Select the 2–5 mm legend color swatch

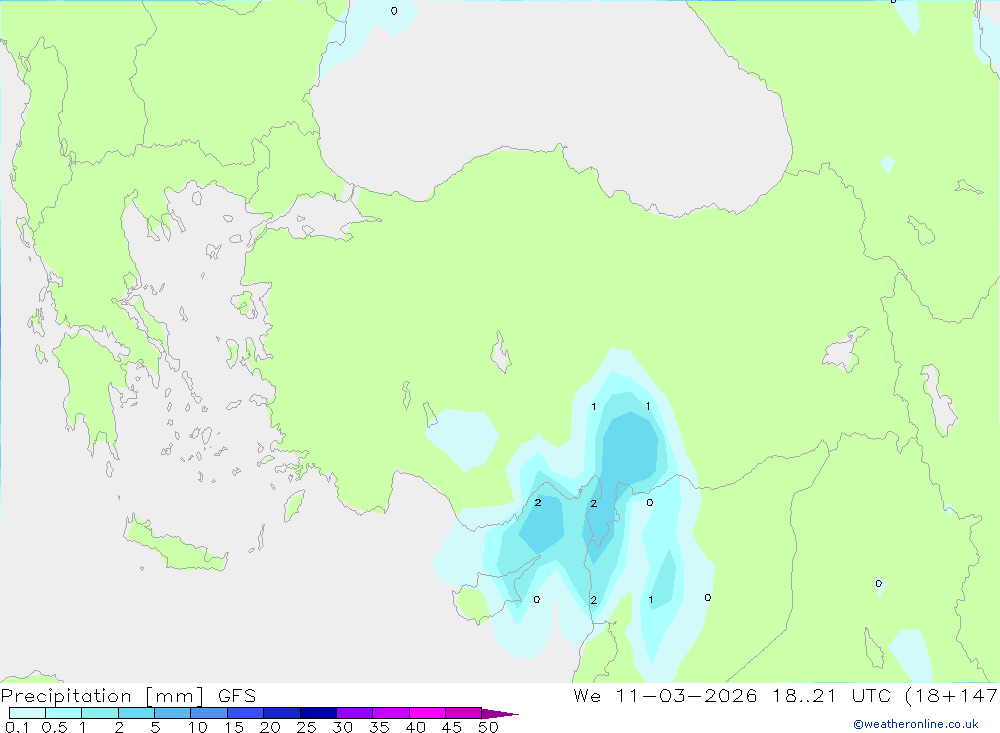point(136,713)
